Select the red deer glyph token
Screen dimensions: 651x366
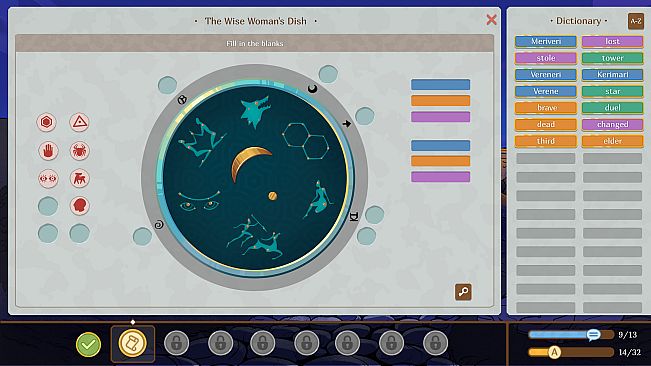click(79, 179)
